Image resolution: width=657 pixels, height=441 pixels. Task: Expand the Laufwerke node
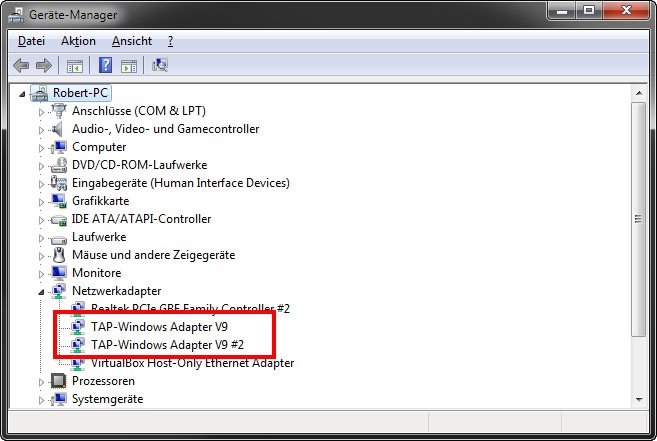point(41,239)
